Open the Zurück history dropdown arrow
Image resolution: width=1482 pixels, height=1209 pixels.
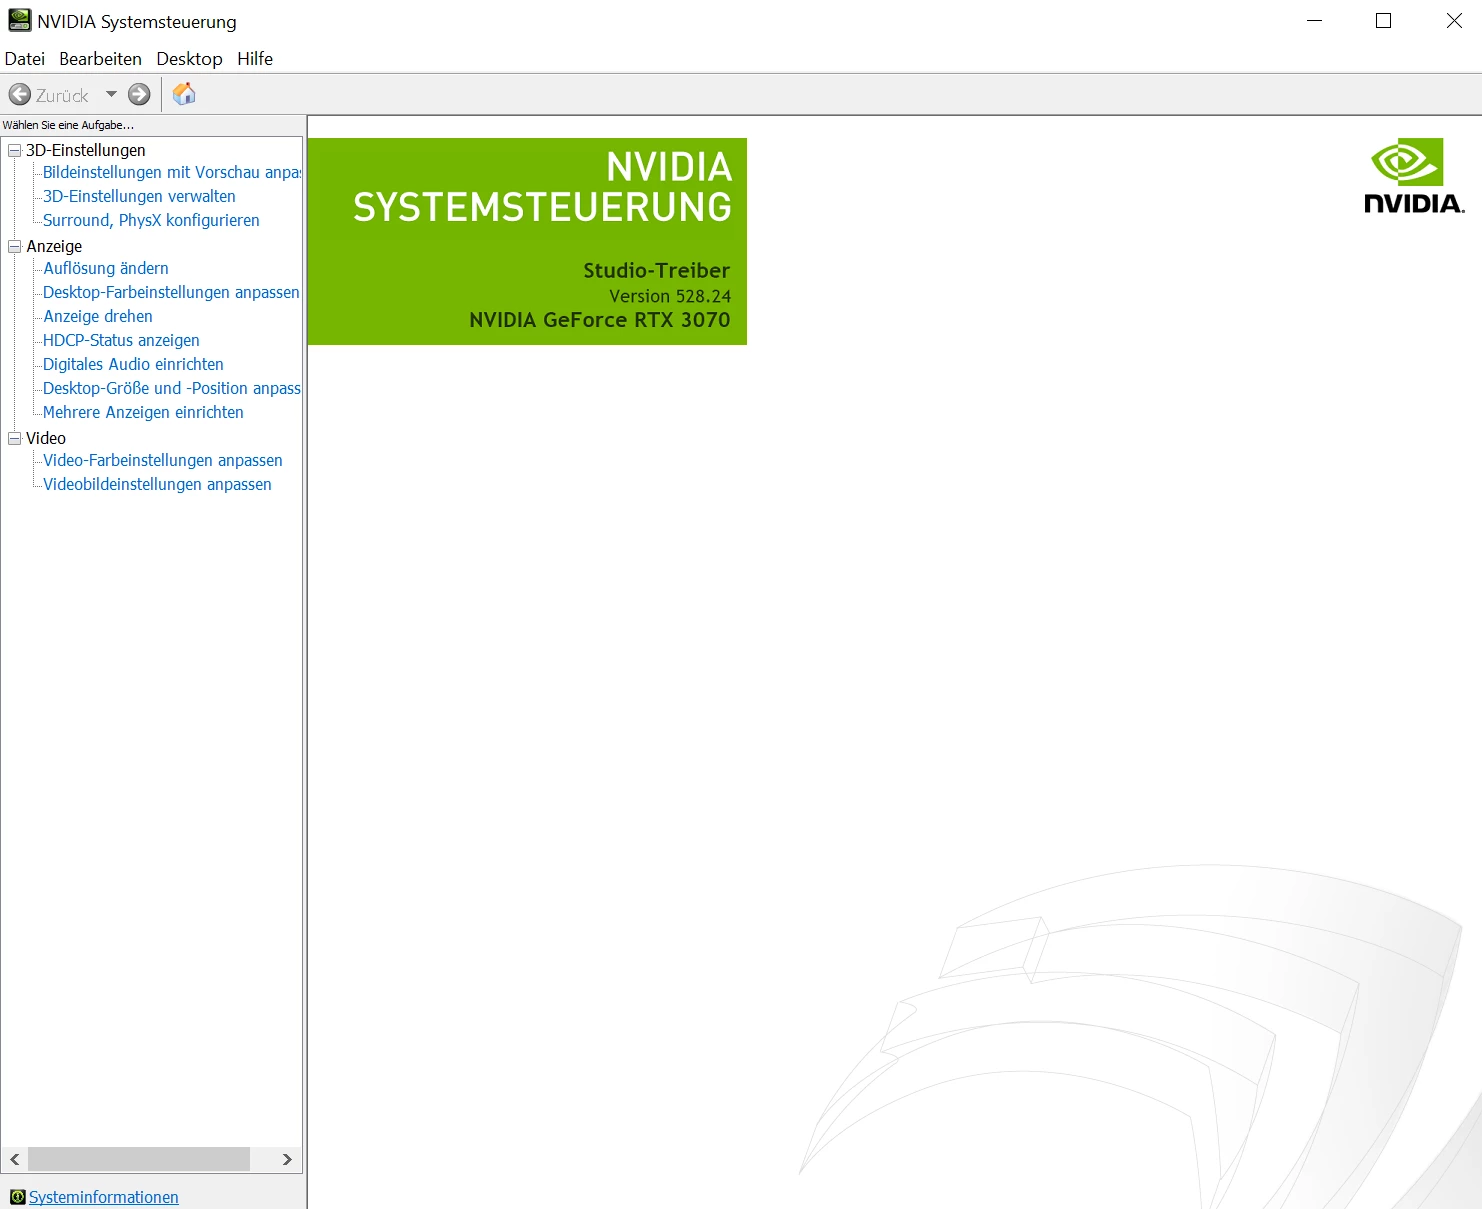pos(111,95)
